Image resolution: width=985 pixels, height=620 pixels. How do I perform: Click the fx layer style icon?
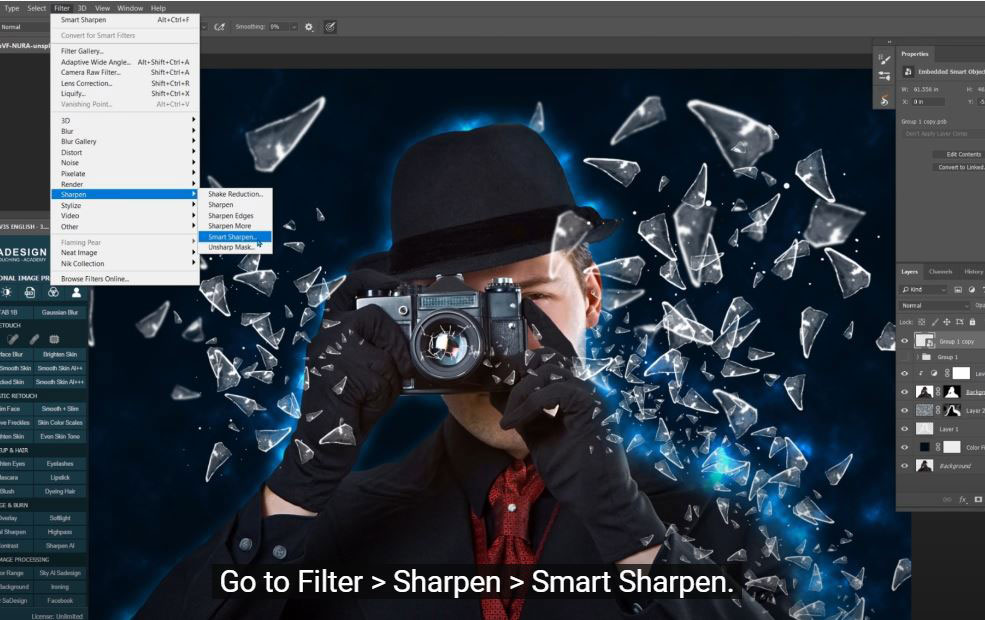pyautogui.click(x=964, y=498)
